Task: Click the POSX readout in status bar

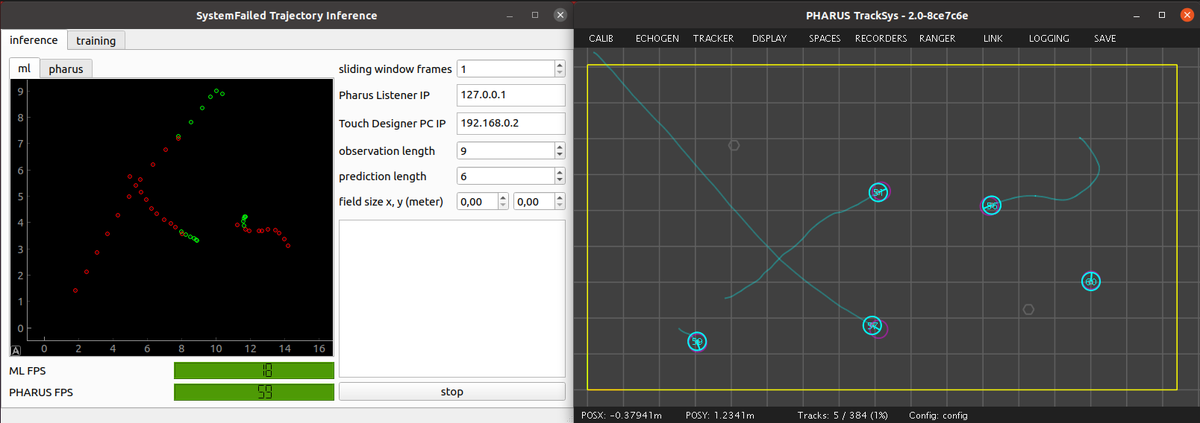Action: [x=624, y=414]
